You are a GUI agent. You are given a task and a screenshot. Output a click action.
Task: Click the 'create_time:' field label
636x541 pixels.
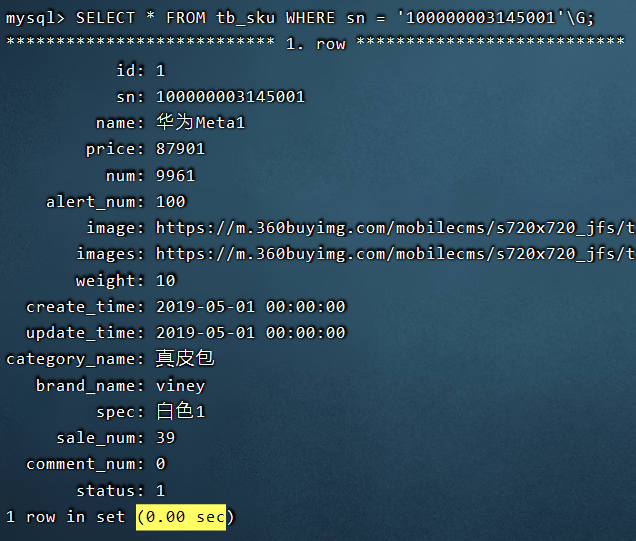click(85, 307)
